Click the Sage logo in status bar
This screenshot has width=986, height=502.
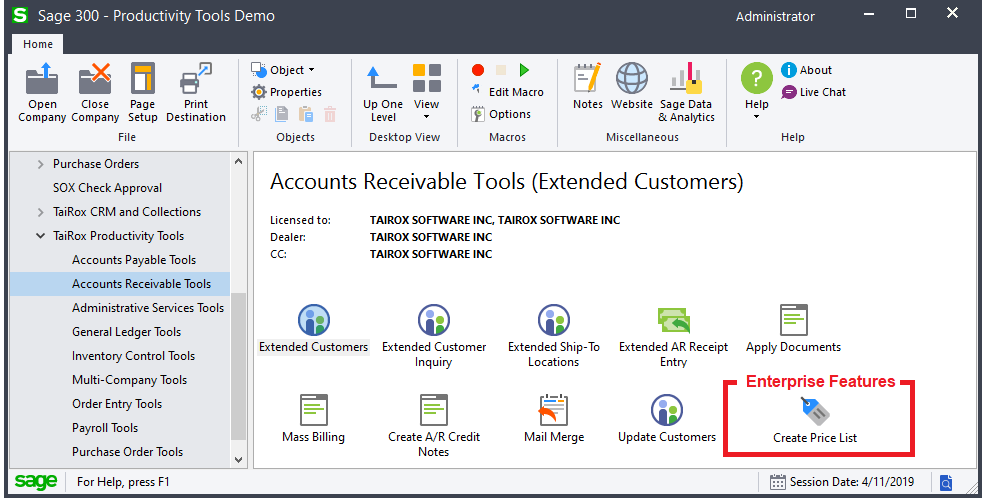(x=36, y=482)
